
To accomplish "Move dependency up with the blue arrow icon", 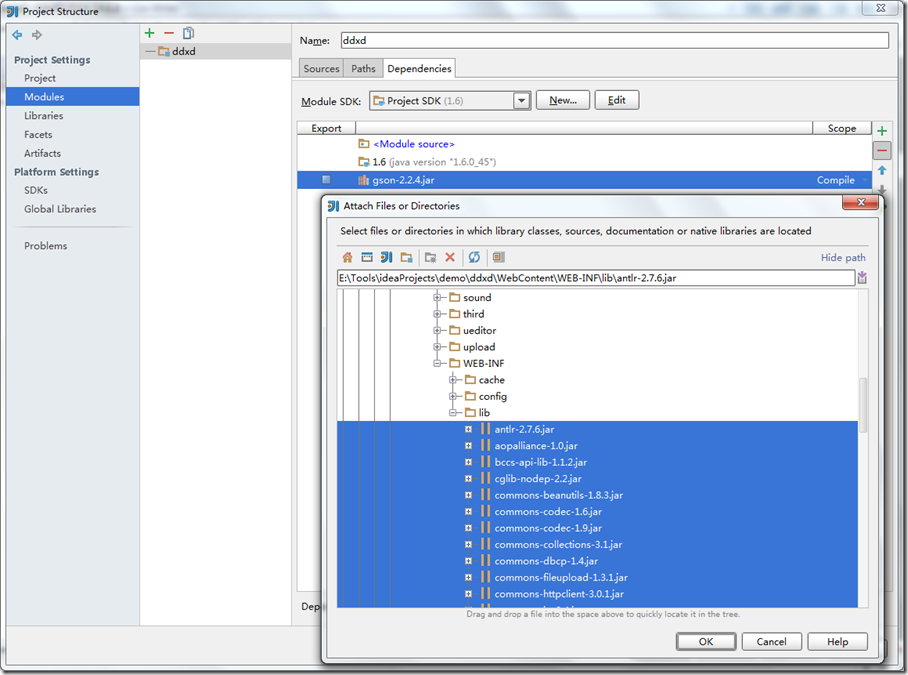I will coord(881,171).
